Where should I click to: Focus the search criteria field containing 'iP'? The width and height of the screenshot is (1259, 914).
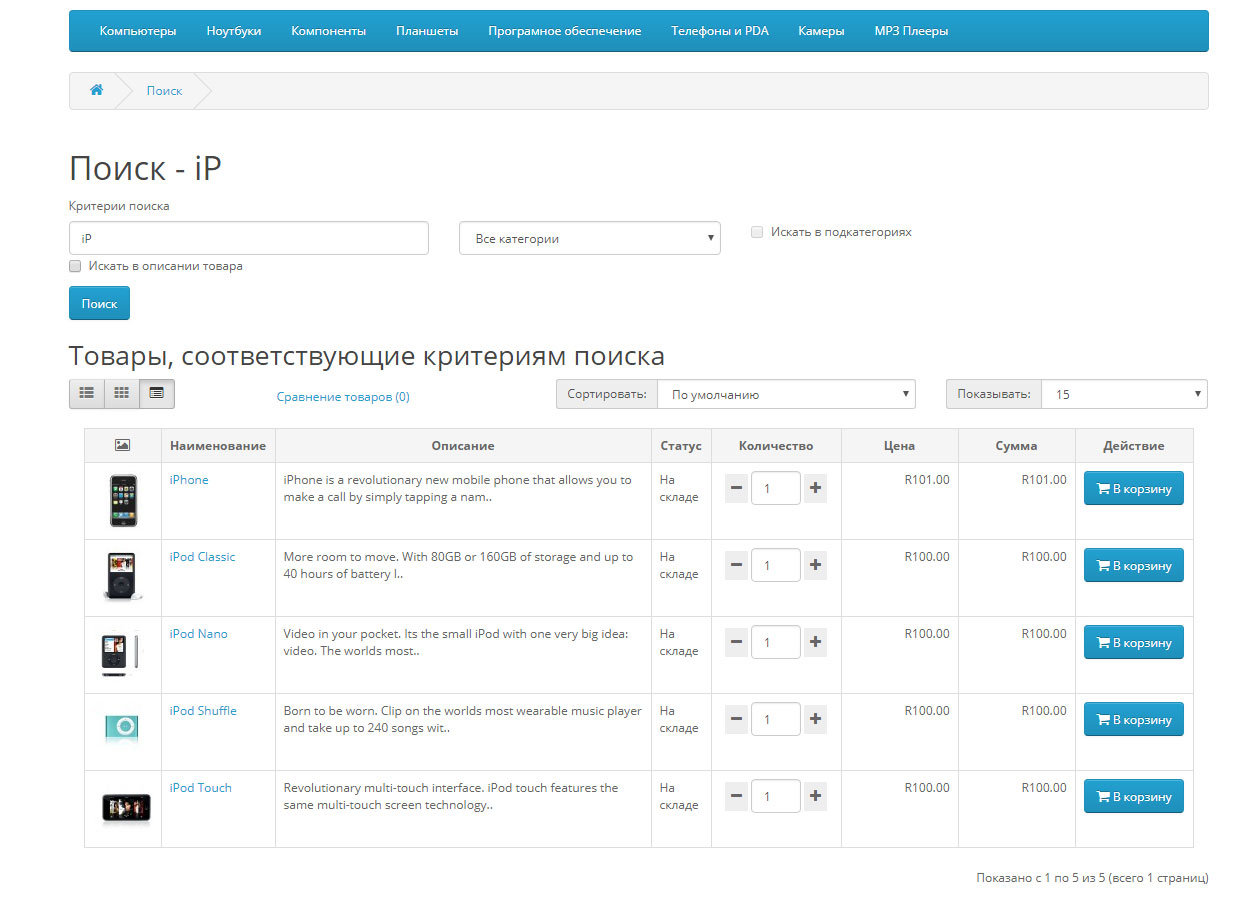pyautogui.click(x=249, y=238)
